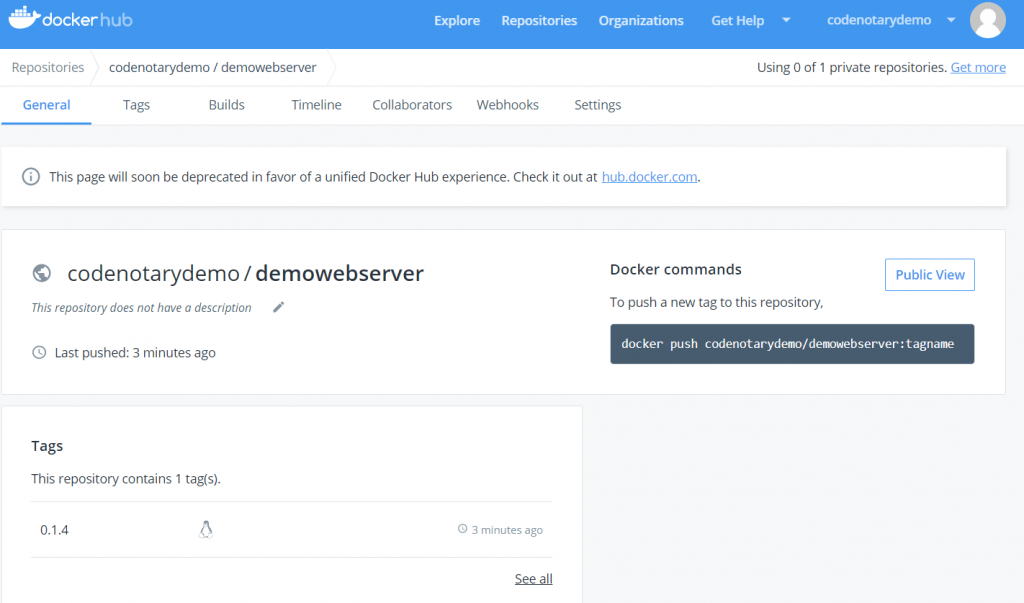
Task: Click the info icon in deprecation notice
Action: point(31,176)
